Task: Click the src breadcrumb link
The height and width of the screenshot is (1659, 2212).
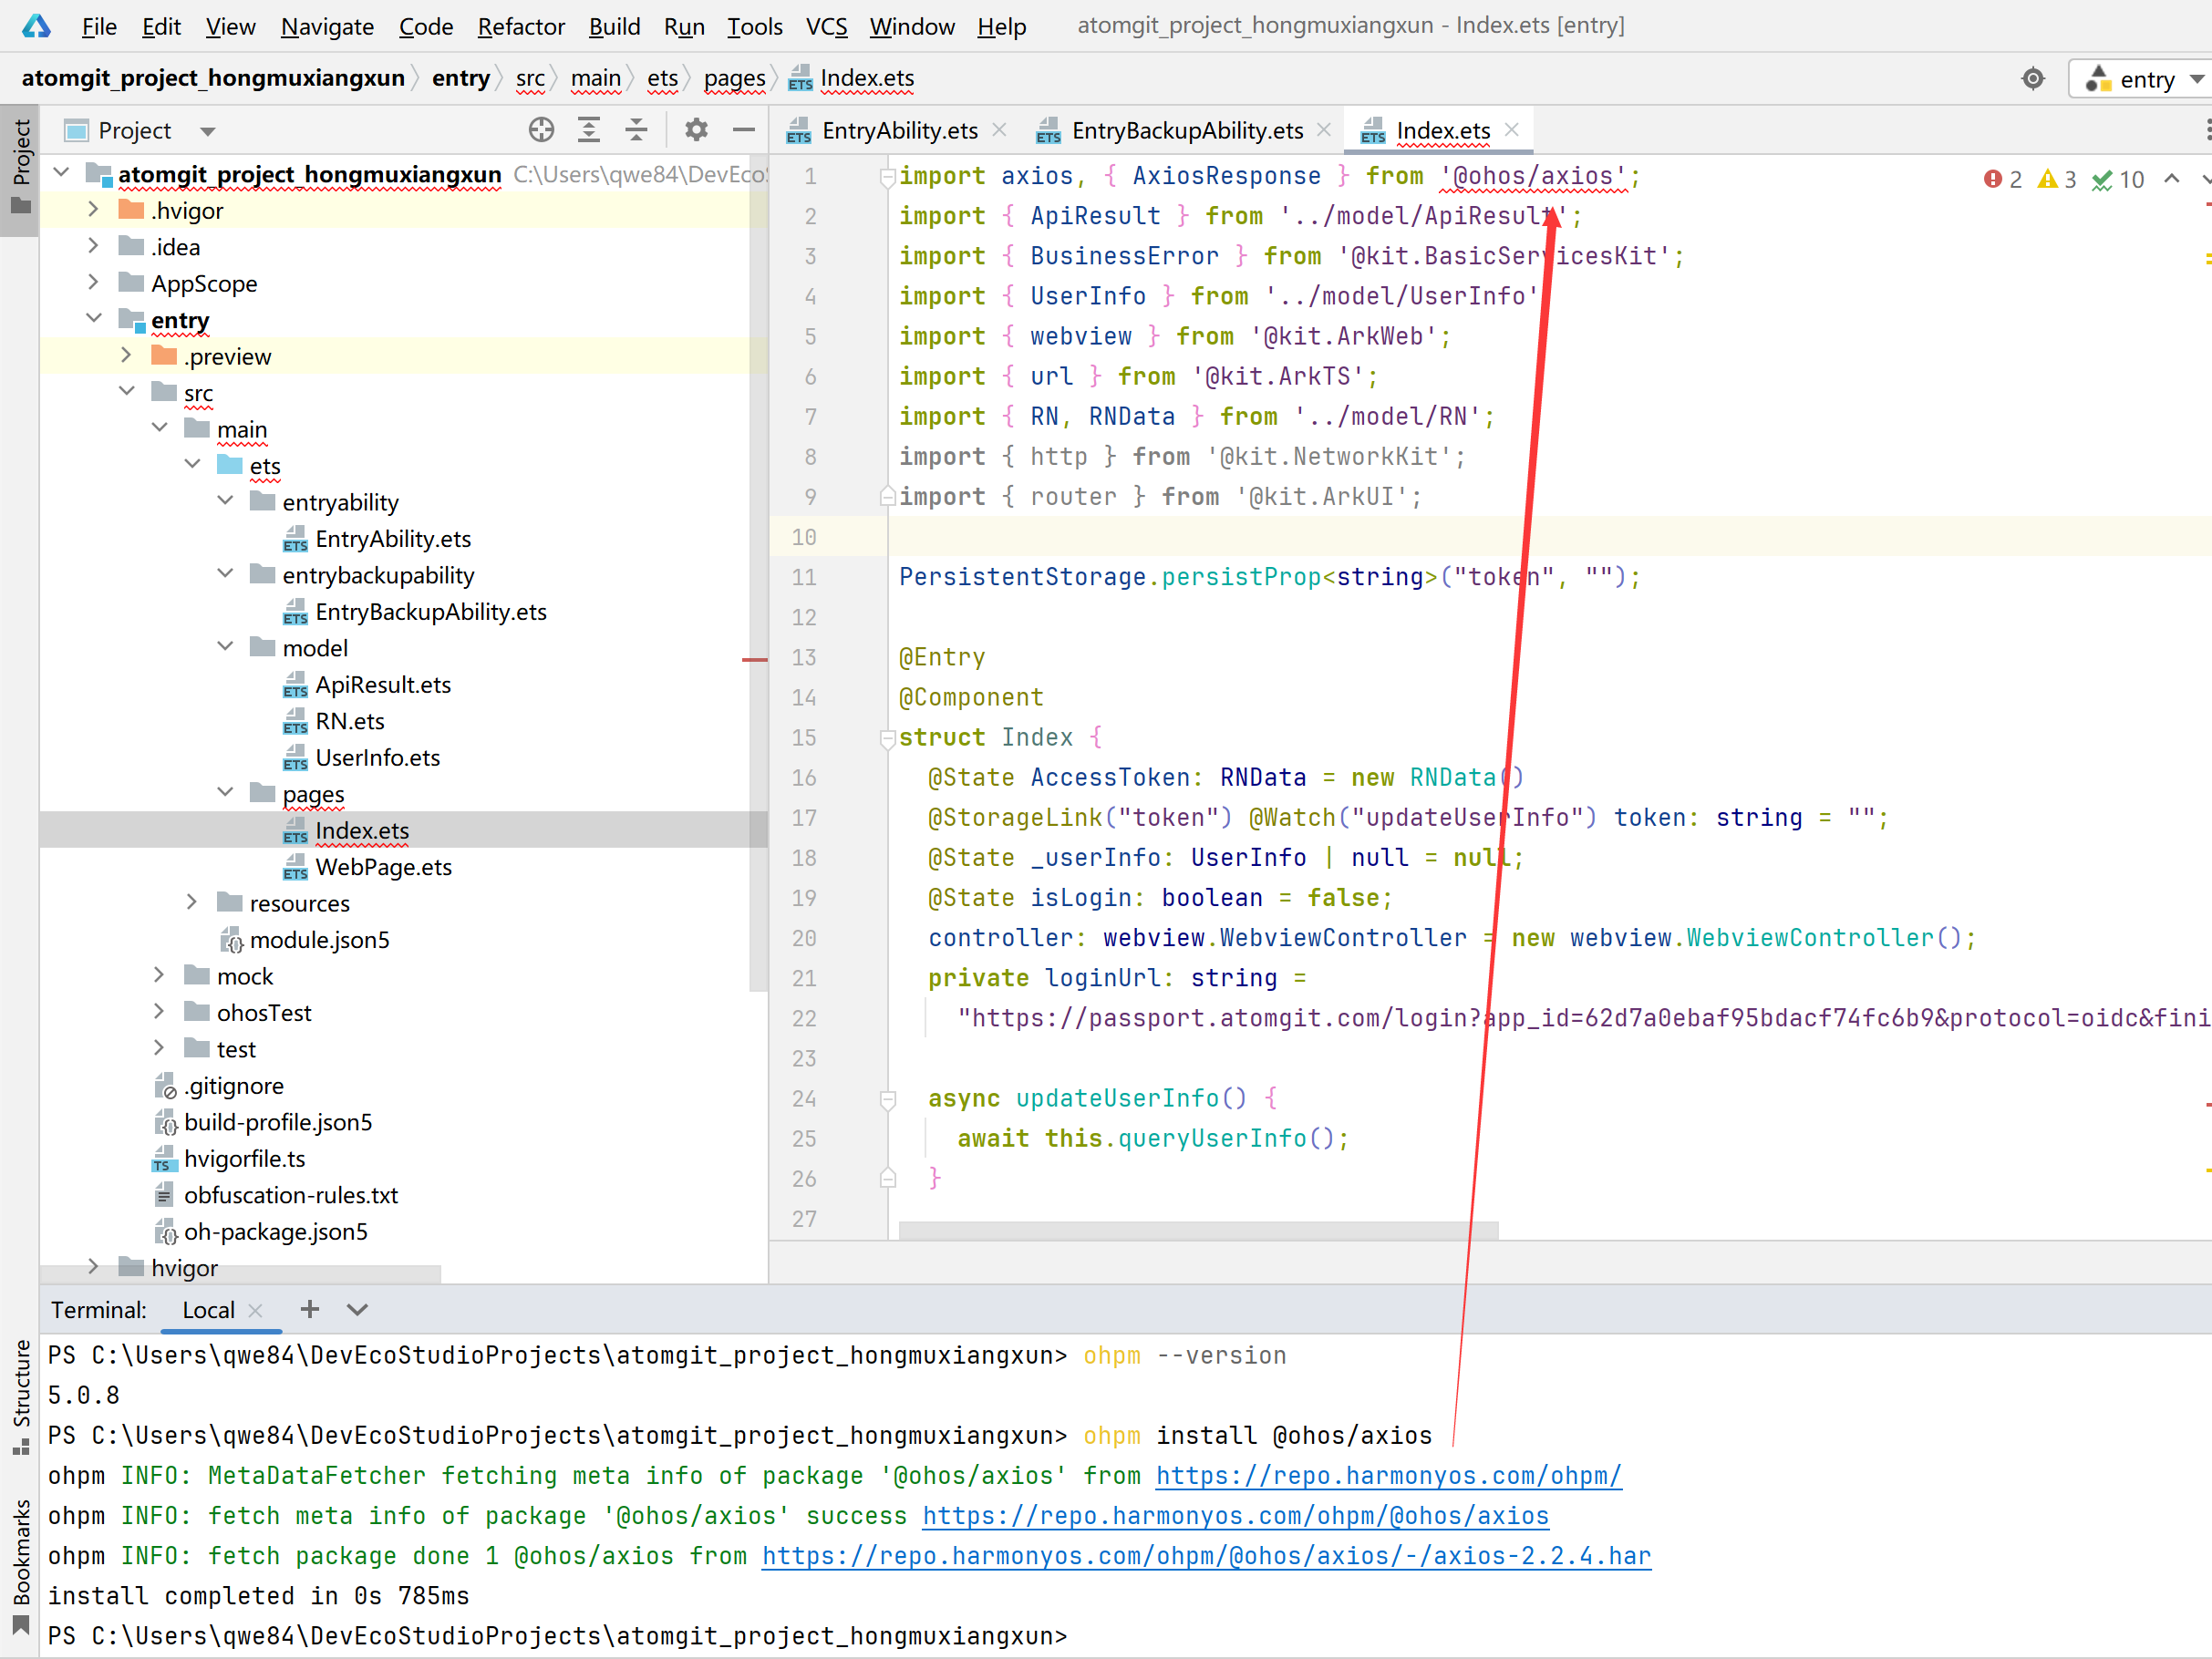Action: [x=530, y=78]
